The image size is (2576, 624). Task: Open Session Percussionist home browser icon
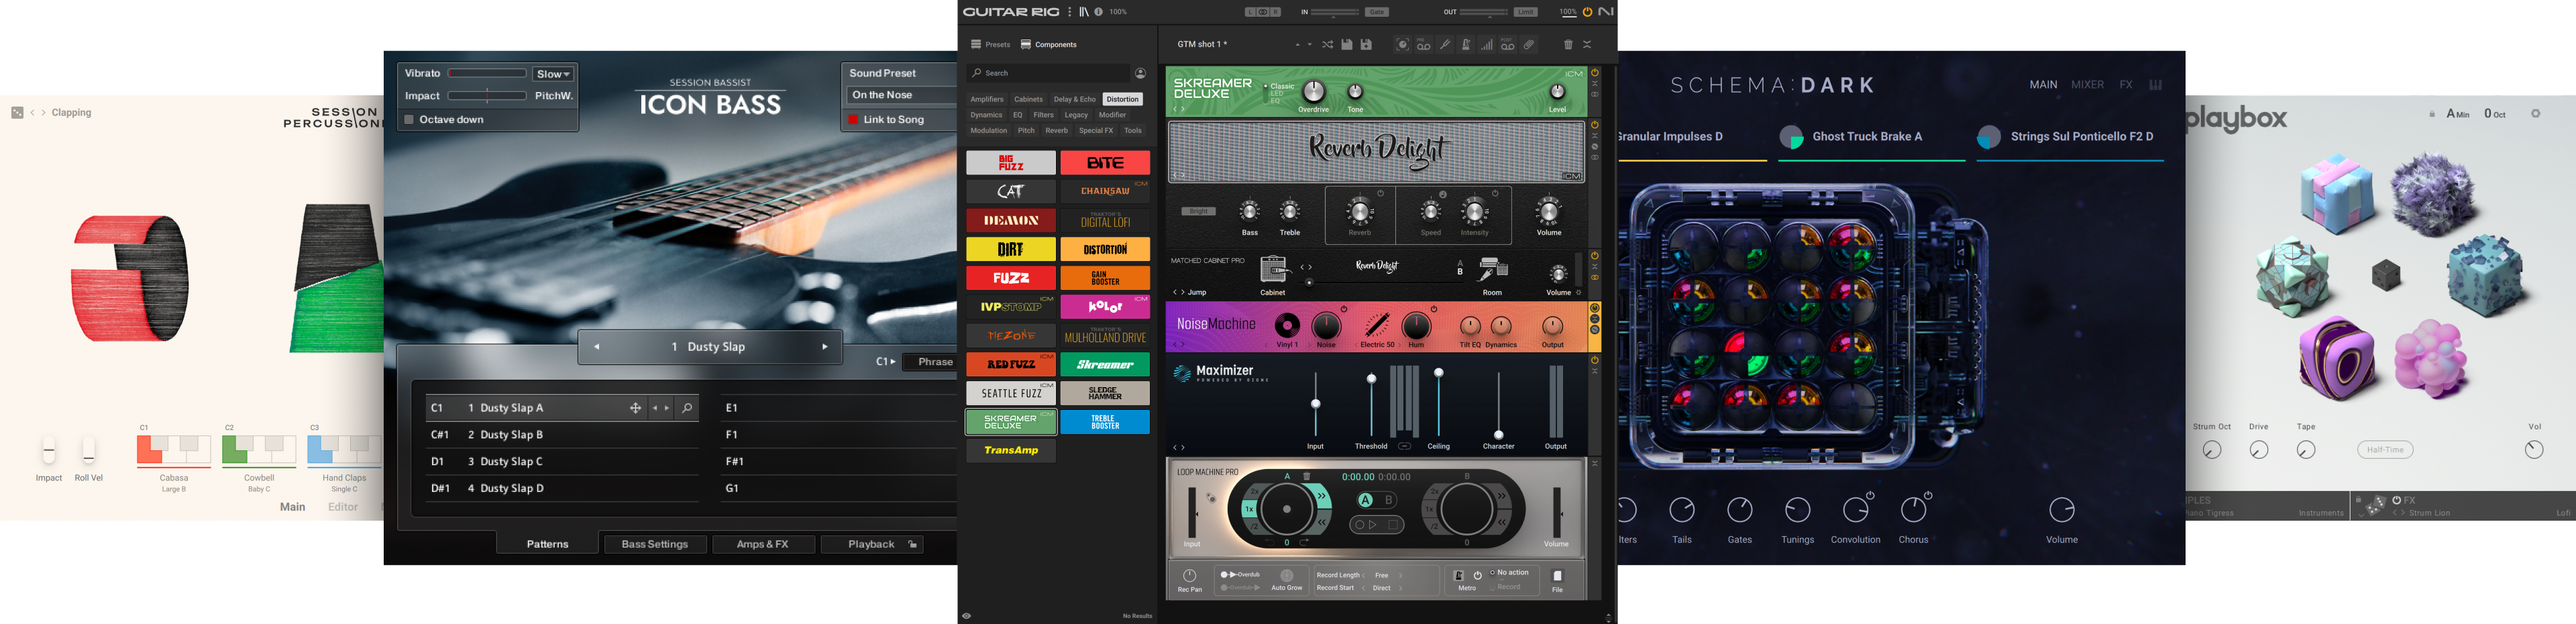pos(17,113)
